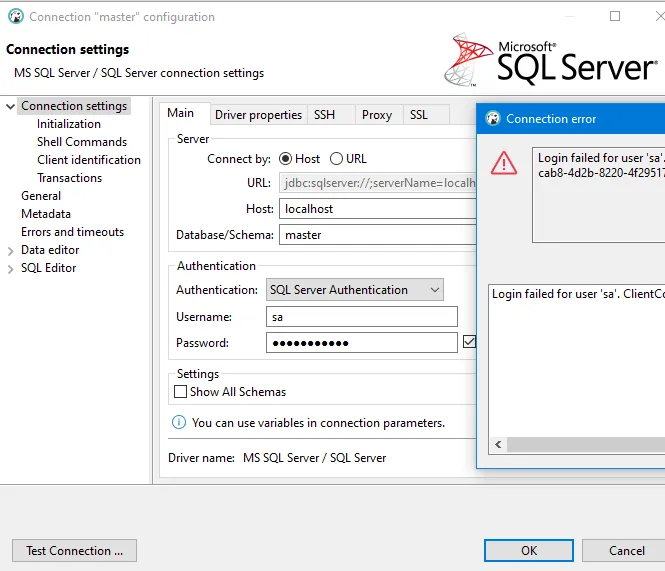Select General in the tree
Screen dimensions: 665x571
click(41, 196)
